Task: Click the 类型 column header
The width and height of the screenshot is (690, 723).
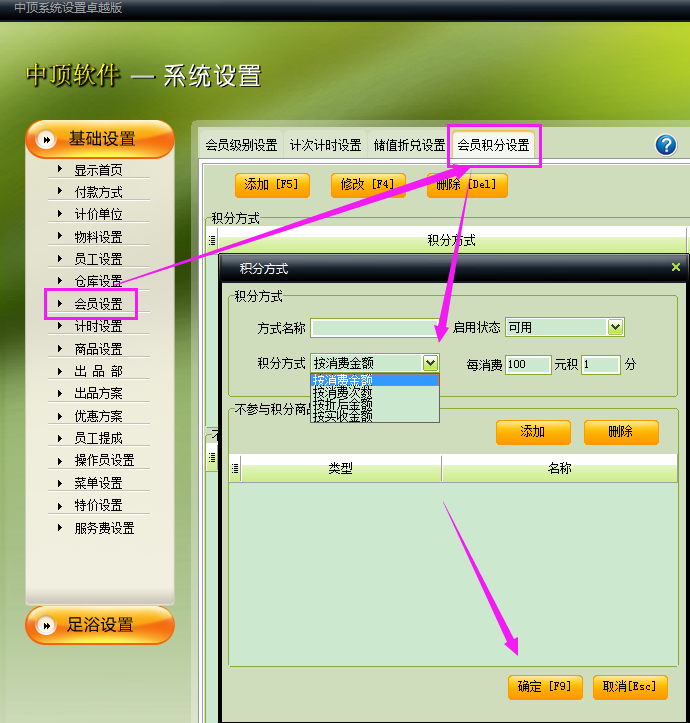Action: (341, 468)
